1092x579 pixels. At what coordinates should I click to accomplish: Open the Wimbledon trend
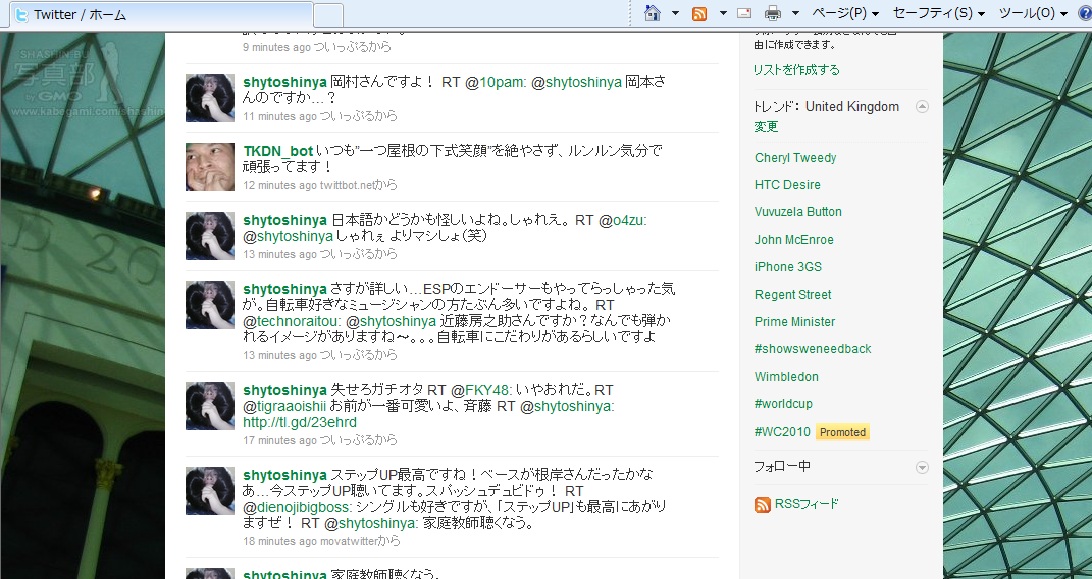point(786,377)
